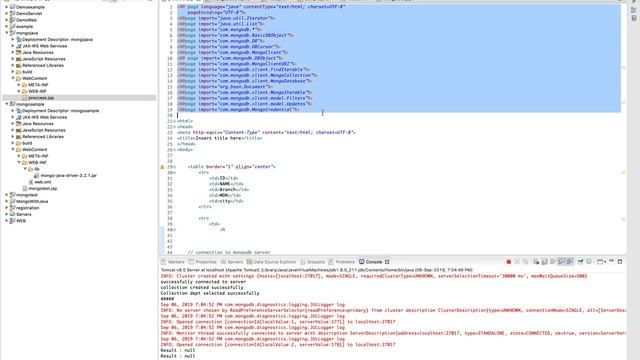The width and height of the screenshot is (640, 360).
Task: Switch to the Markers tab
Action: tap(173, 262)
